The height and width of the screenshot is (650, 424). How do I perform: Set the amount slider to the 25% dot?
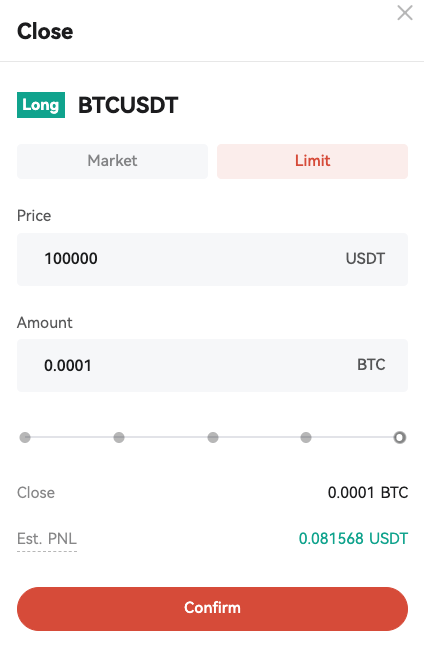pyautogui.click(x=119, y=437)
